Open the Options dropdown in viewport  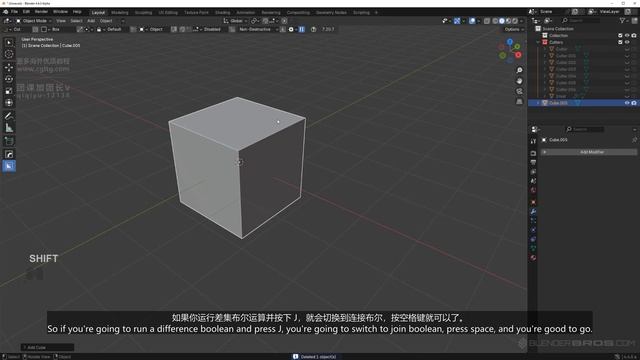514,29
